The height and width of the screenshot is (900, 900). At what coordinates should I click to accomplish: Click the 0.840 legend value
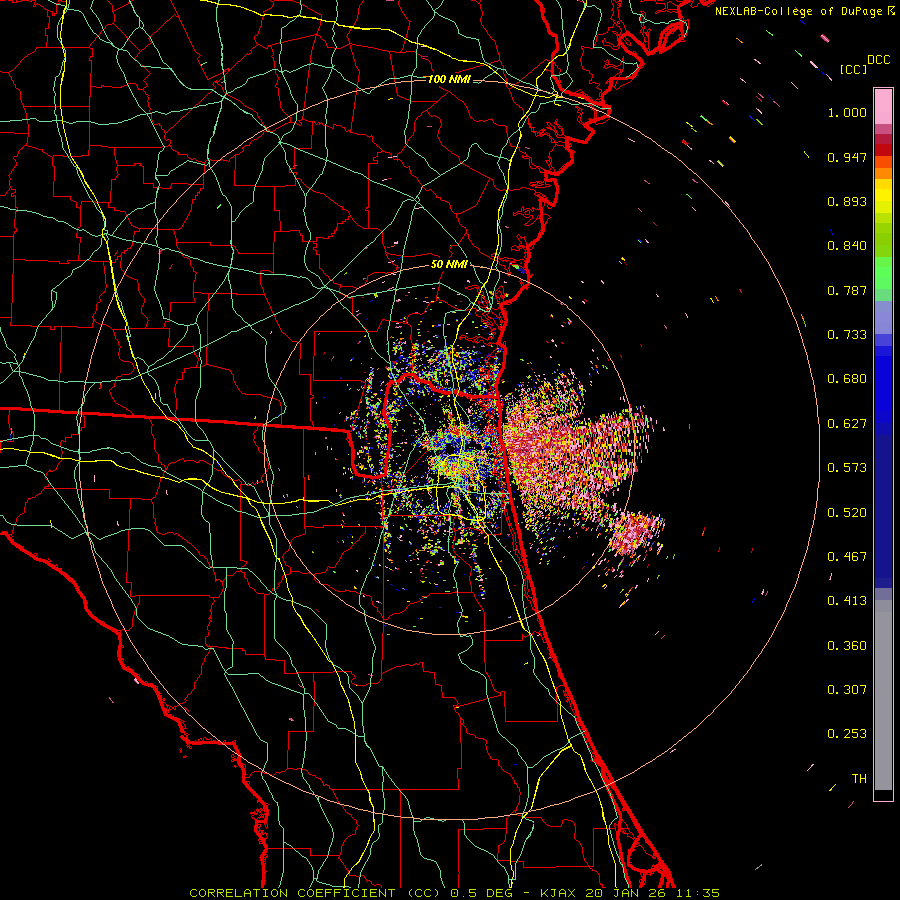(x=847, y=246)
